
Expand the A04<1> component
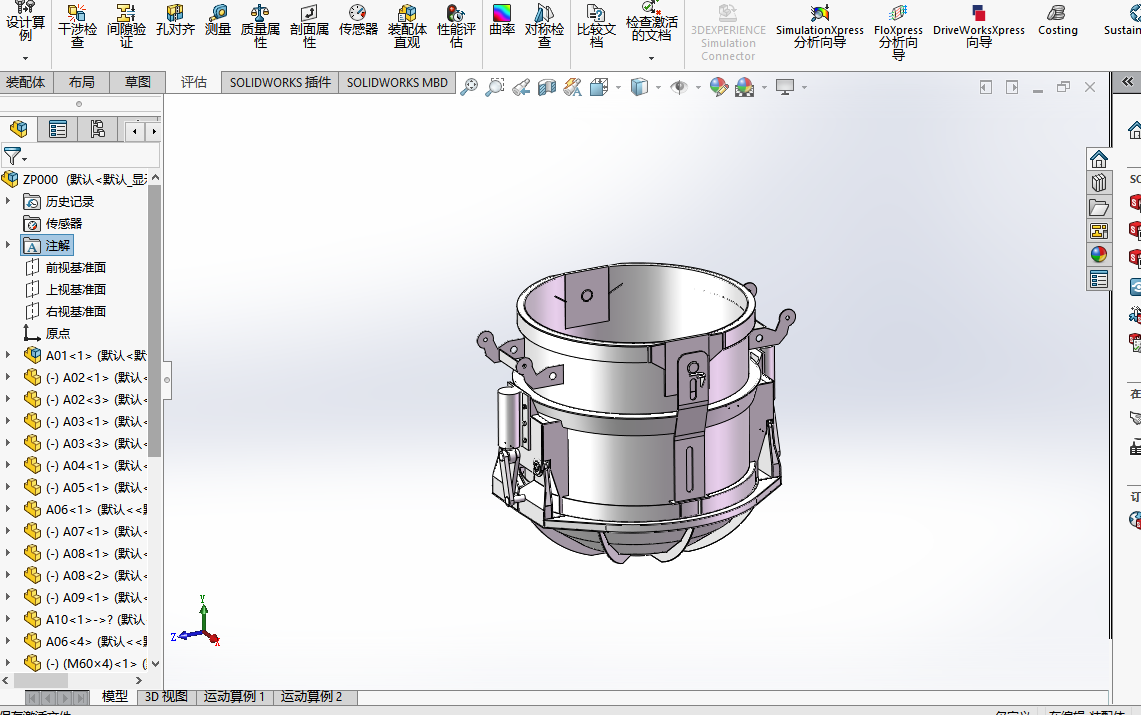pos(8,465)
